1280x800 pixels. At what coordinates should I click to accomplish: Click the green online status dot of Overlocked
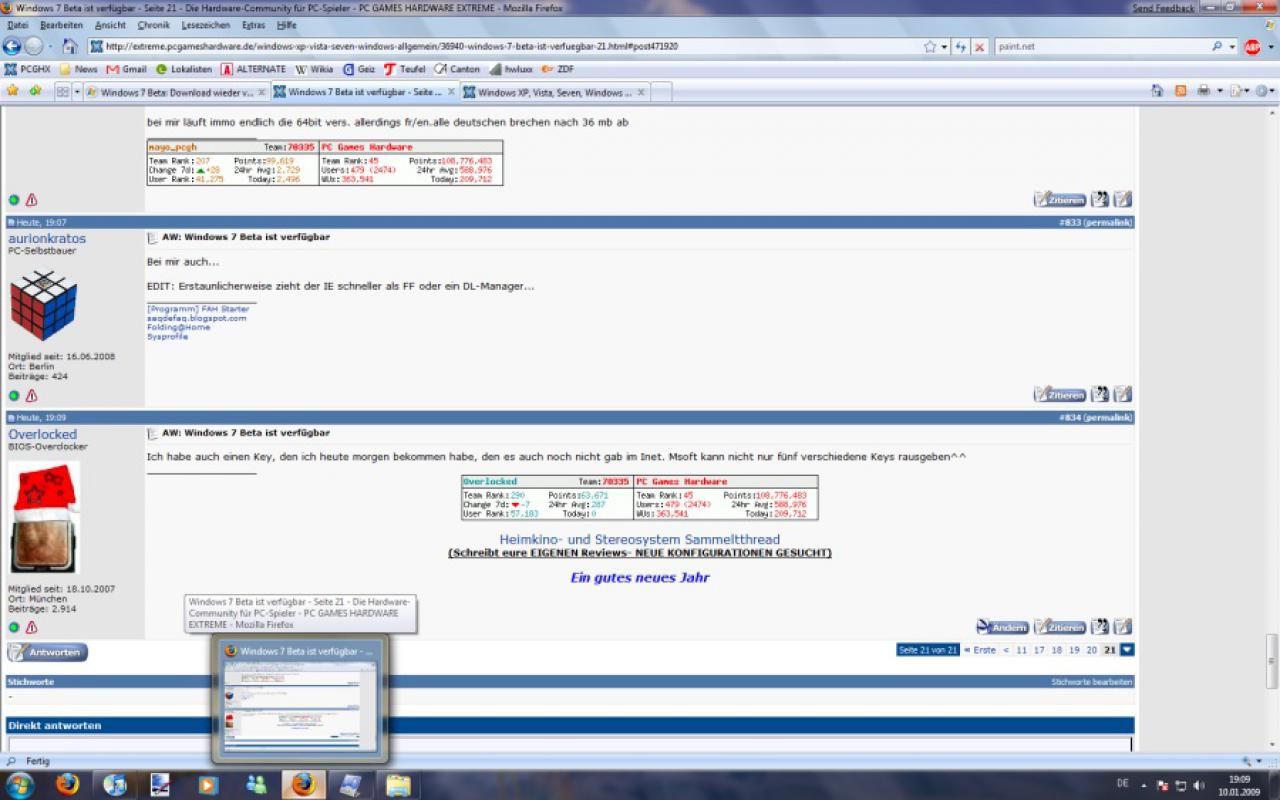[14, 627]
